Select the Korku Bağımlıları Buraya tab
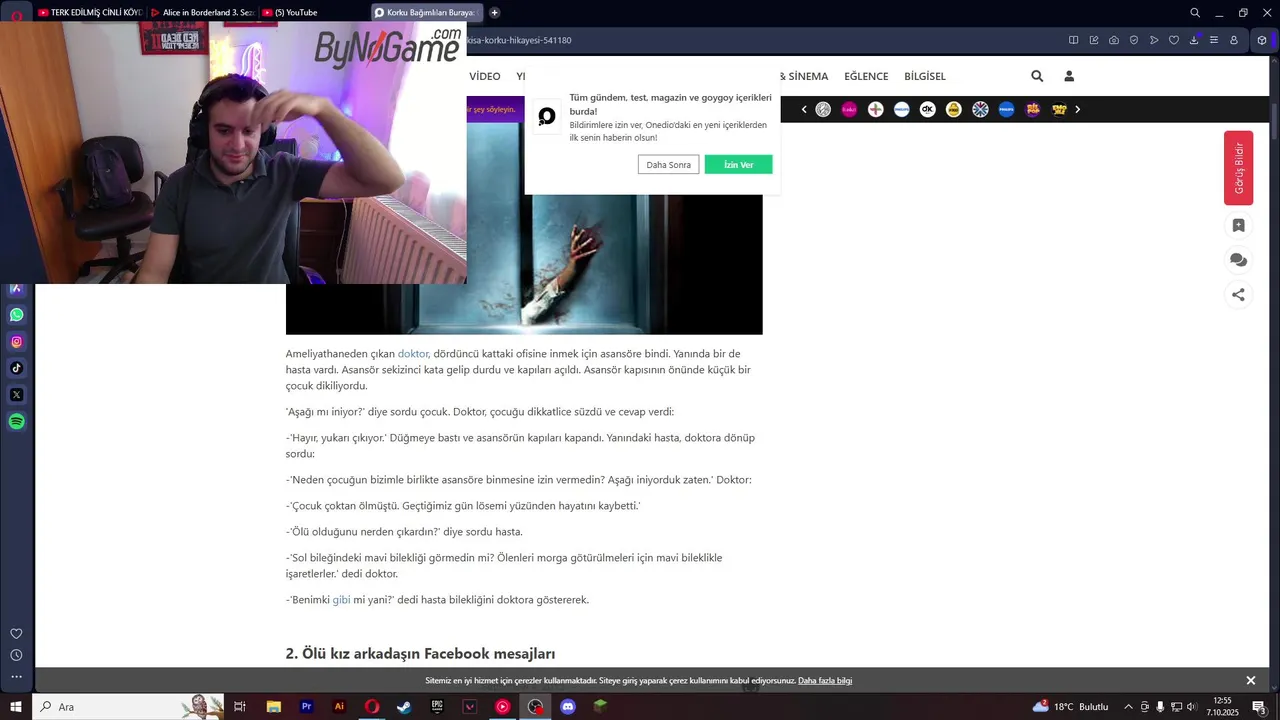1280x720 pixels. (427, 13)
